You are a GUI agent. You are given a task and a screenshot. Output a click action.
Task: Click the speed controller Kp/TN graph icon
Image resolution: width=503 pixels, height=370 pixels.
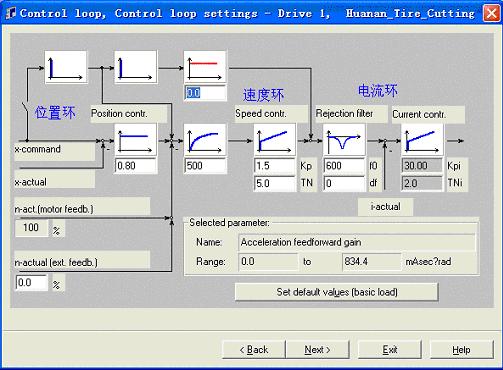click(274, 140)
